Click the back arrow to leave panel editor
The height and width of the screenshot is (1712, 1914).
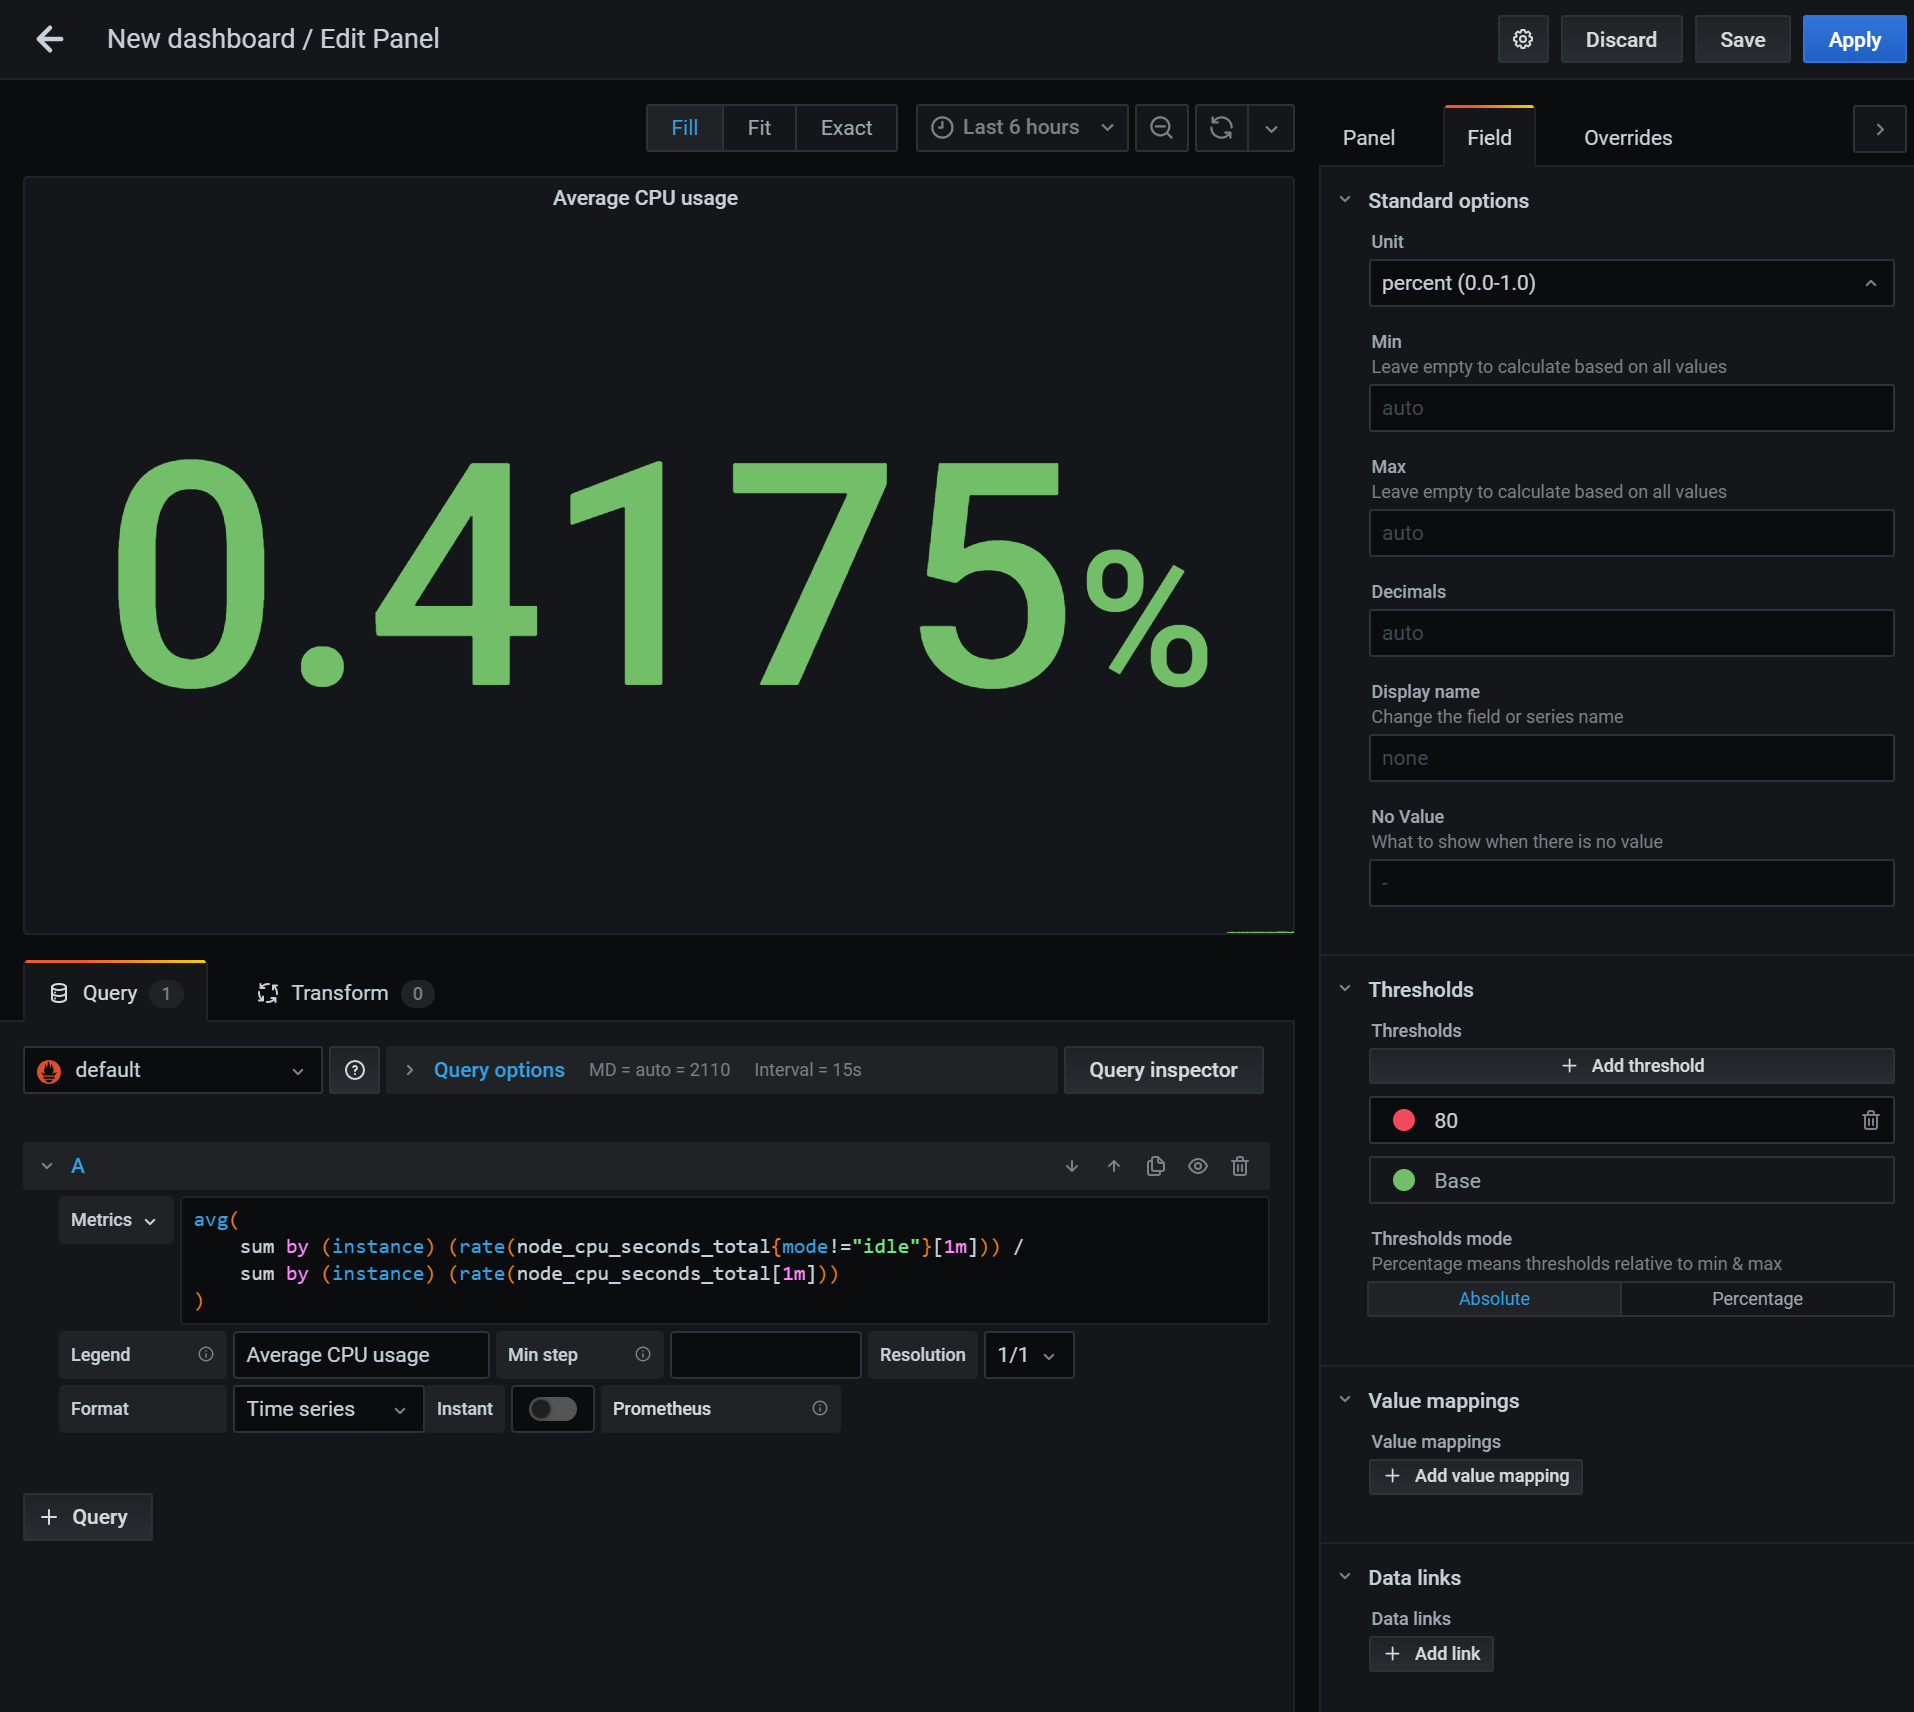click(x=49, y=39)
